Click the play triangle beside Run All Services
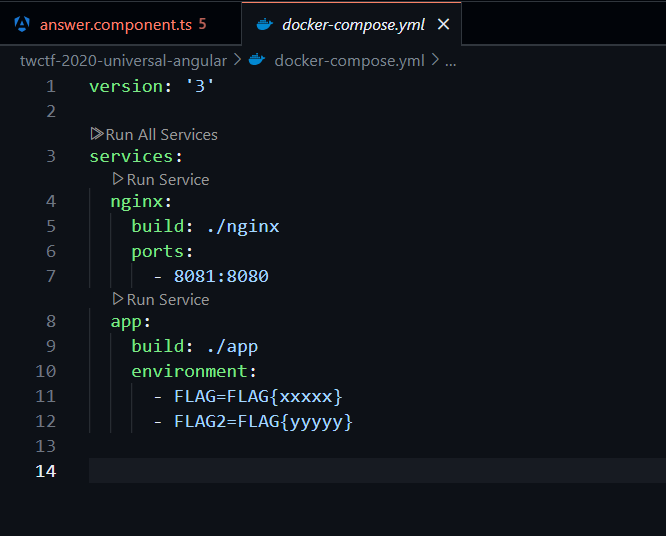This screenshot has width=666, height=536. 96,134
